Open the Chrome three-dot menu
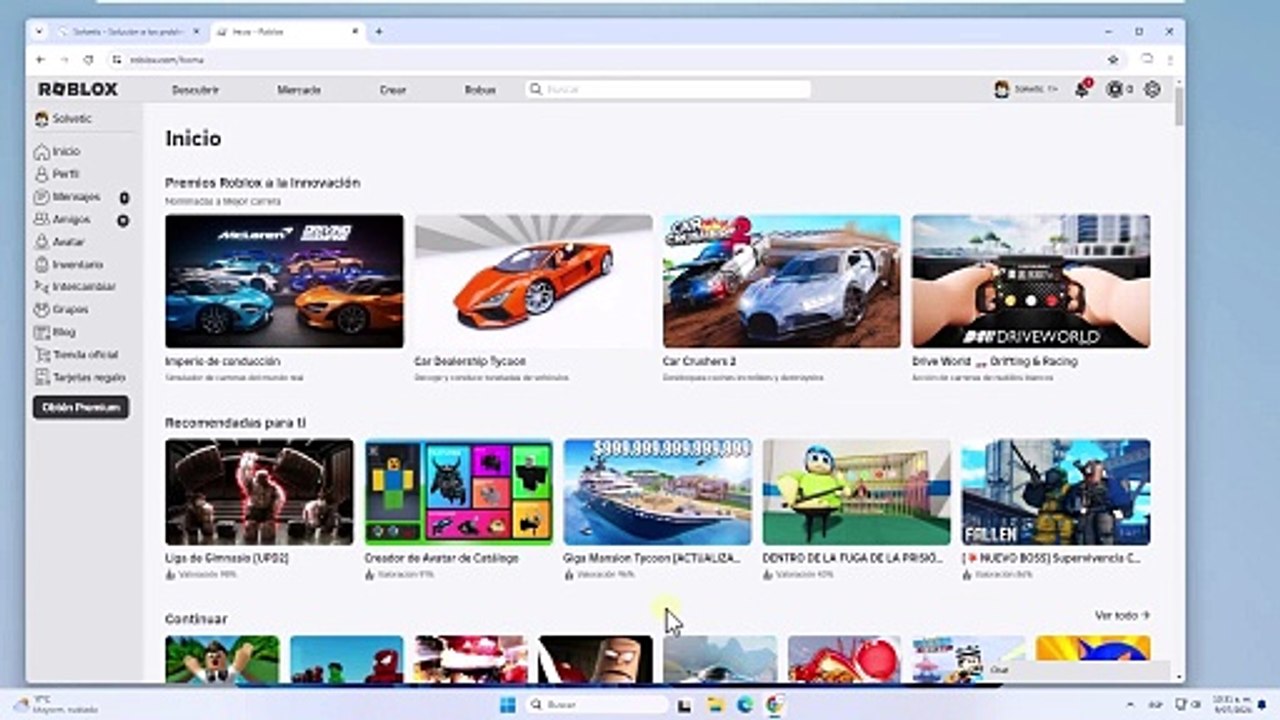The image size is (1280, 720). coord(1170,60)
